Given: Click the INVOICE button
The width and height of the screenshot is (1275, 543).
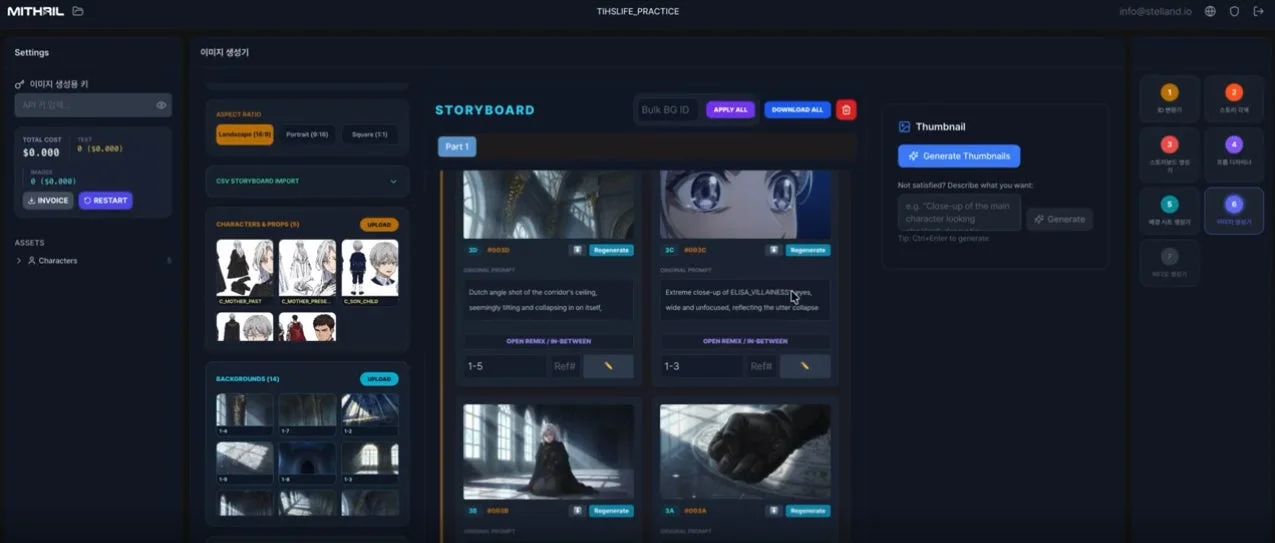Looking at the screenshot, I should pyautogui.click(x=48, y=200).
